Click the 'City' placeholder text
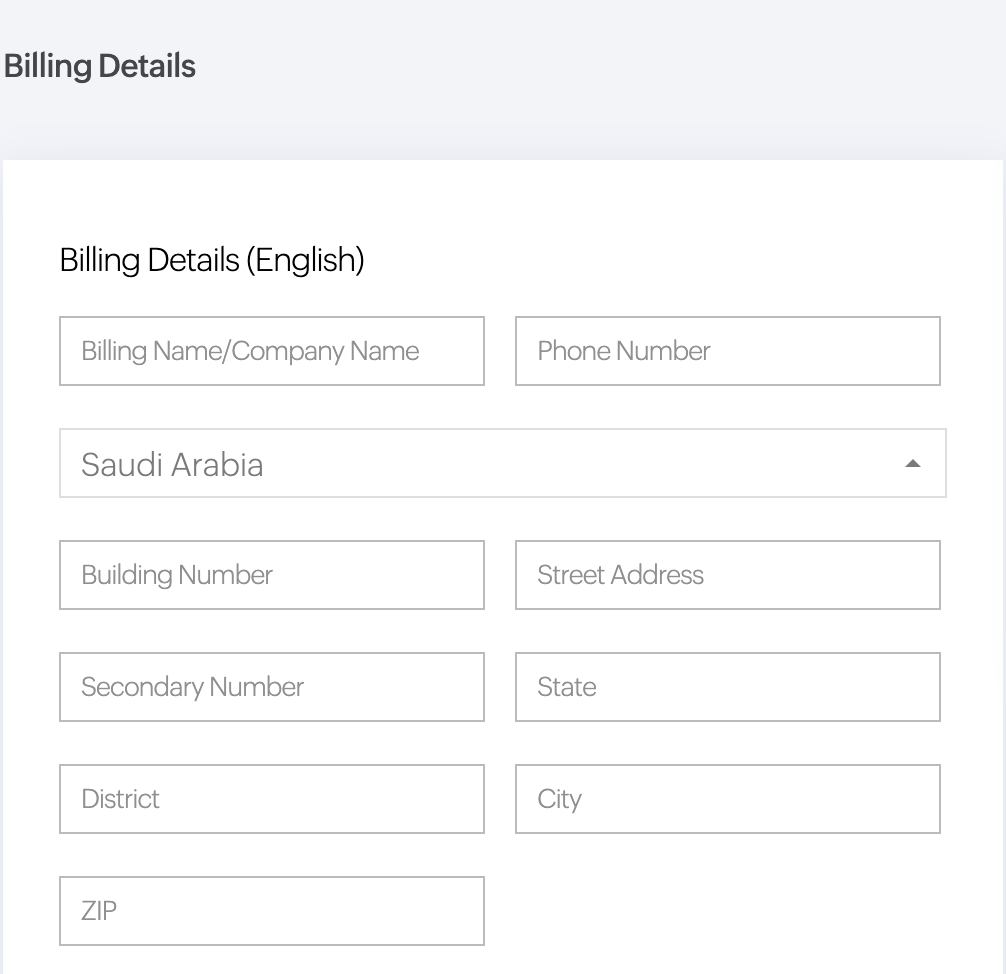The image size is (1006, 974). click(x=559, y=799)
